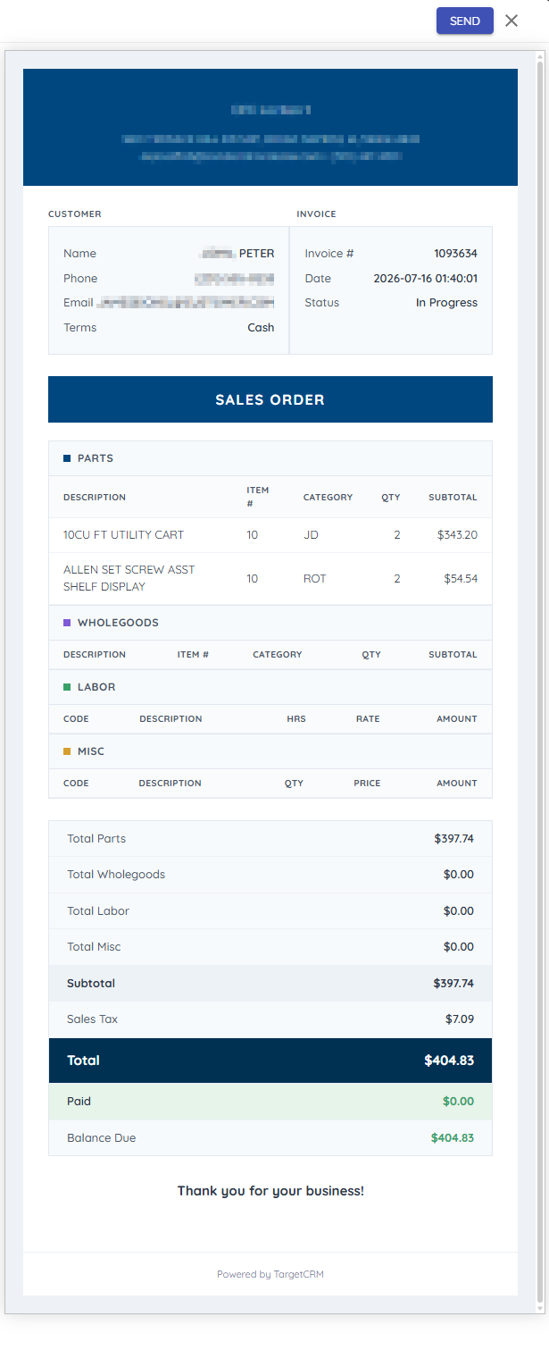Select the ALLEN SET SCREW ASST row
The height and width of the screenshot is (1350, 549).
click(x=270, y=578)
